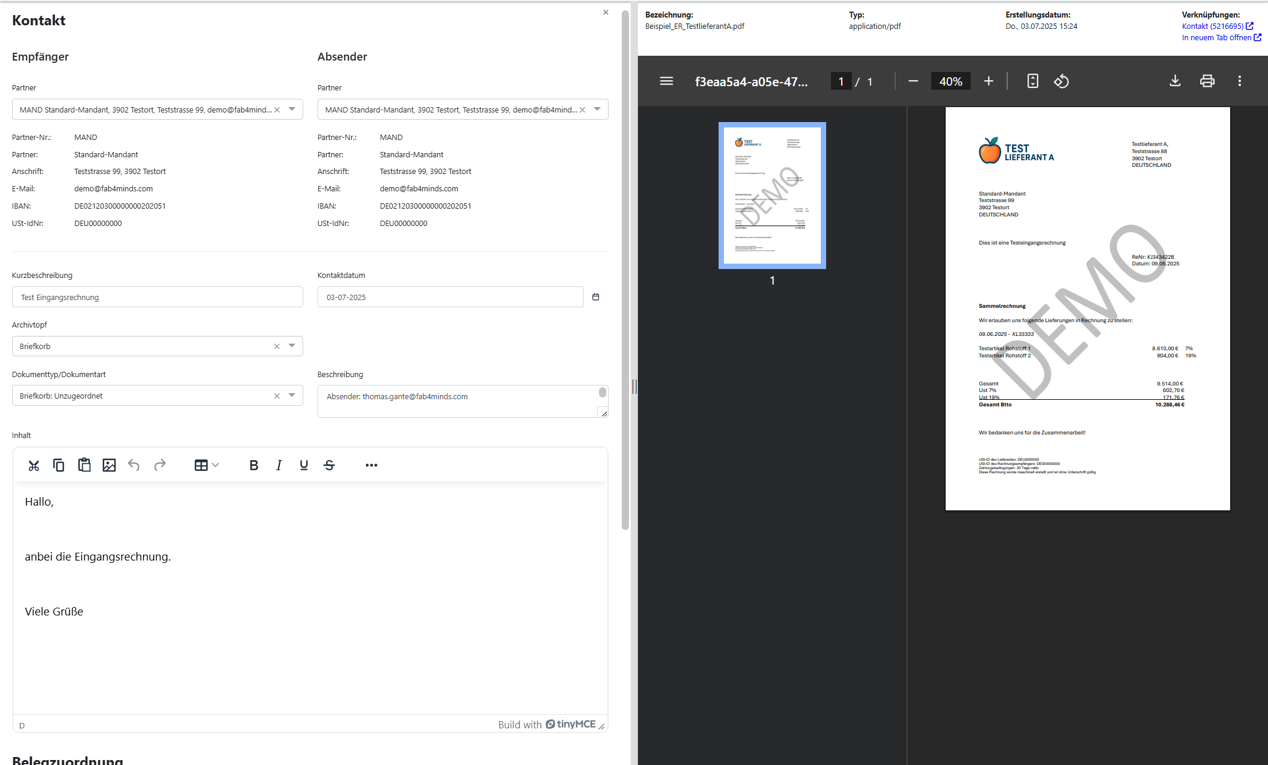The height and width of the screenshot is (765, 1268).
Task: Open the Dokumenttyp/Dokumentart dropdown
Action: tap(292, 396)
